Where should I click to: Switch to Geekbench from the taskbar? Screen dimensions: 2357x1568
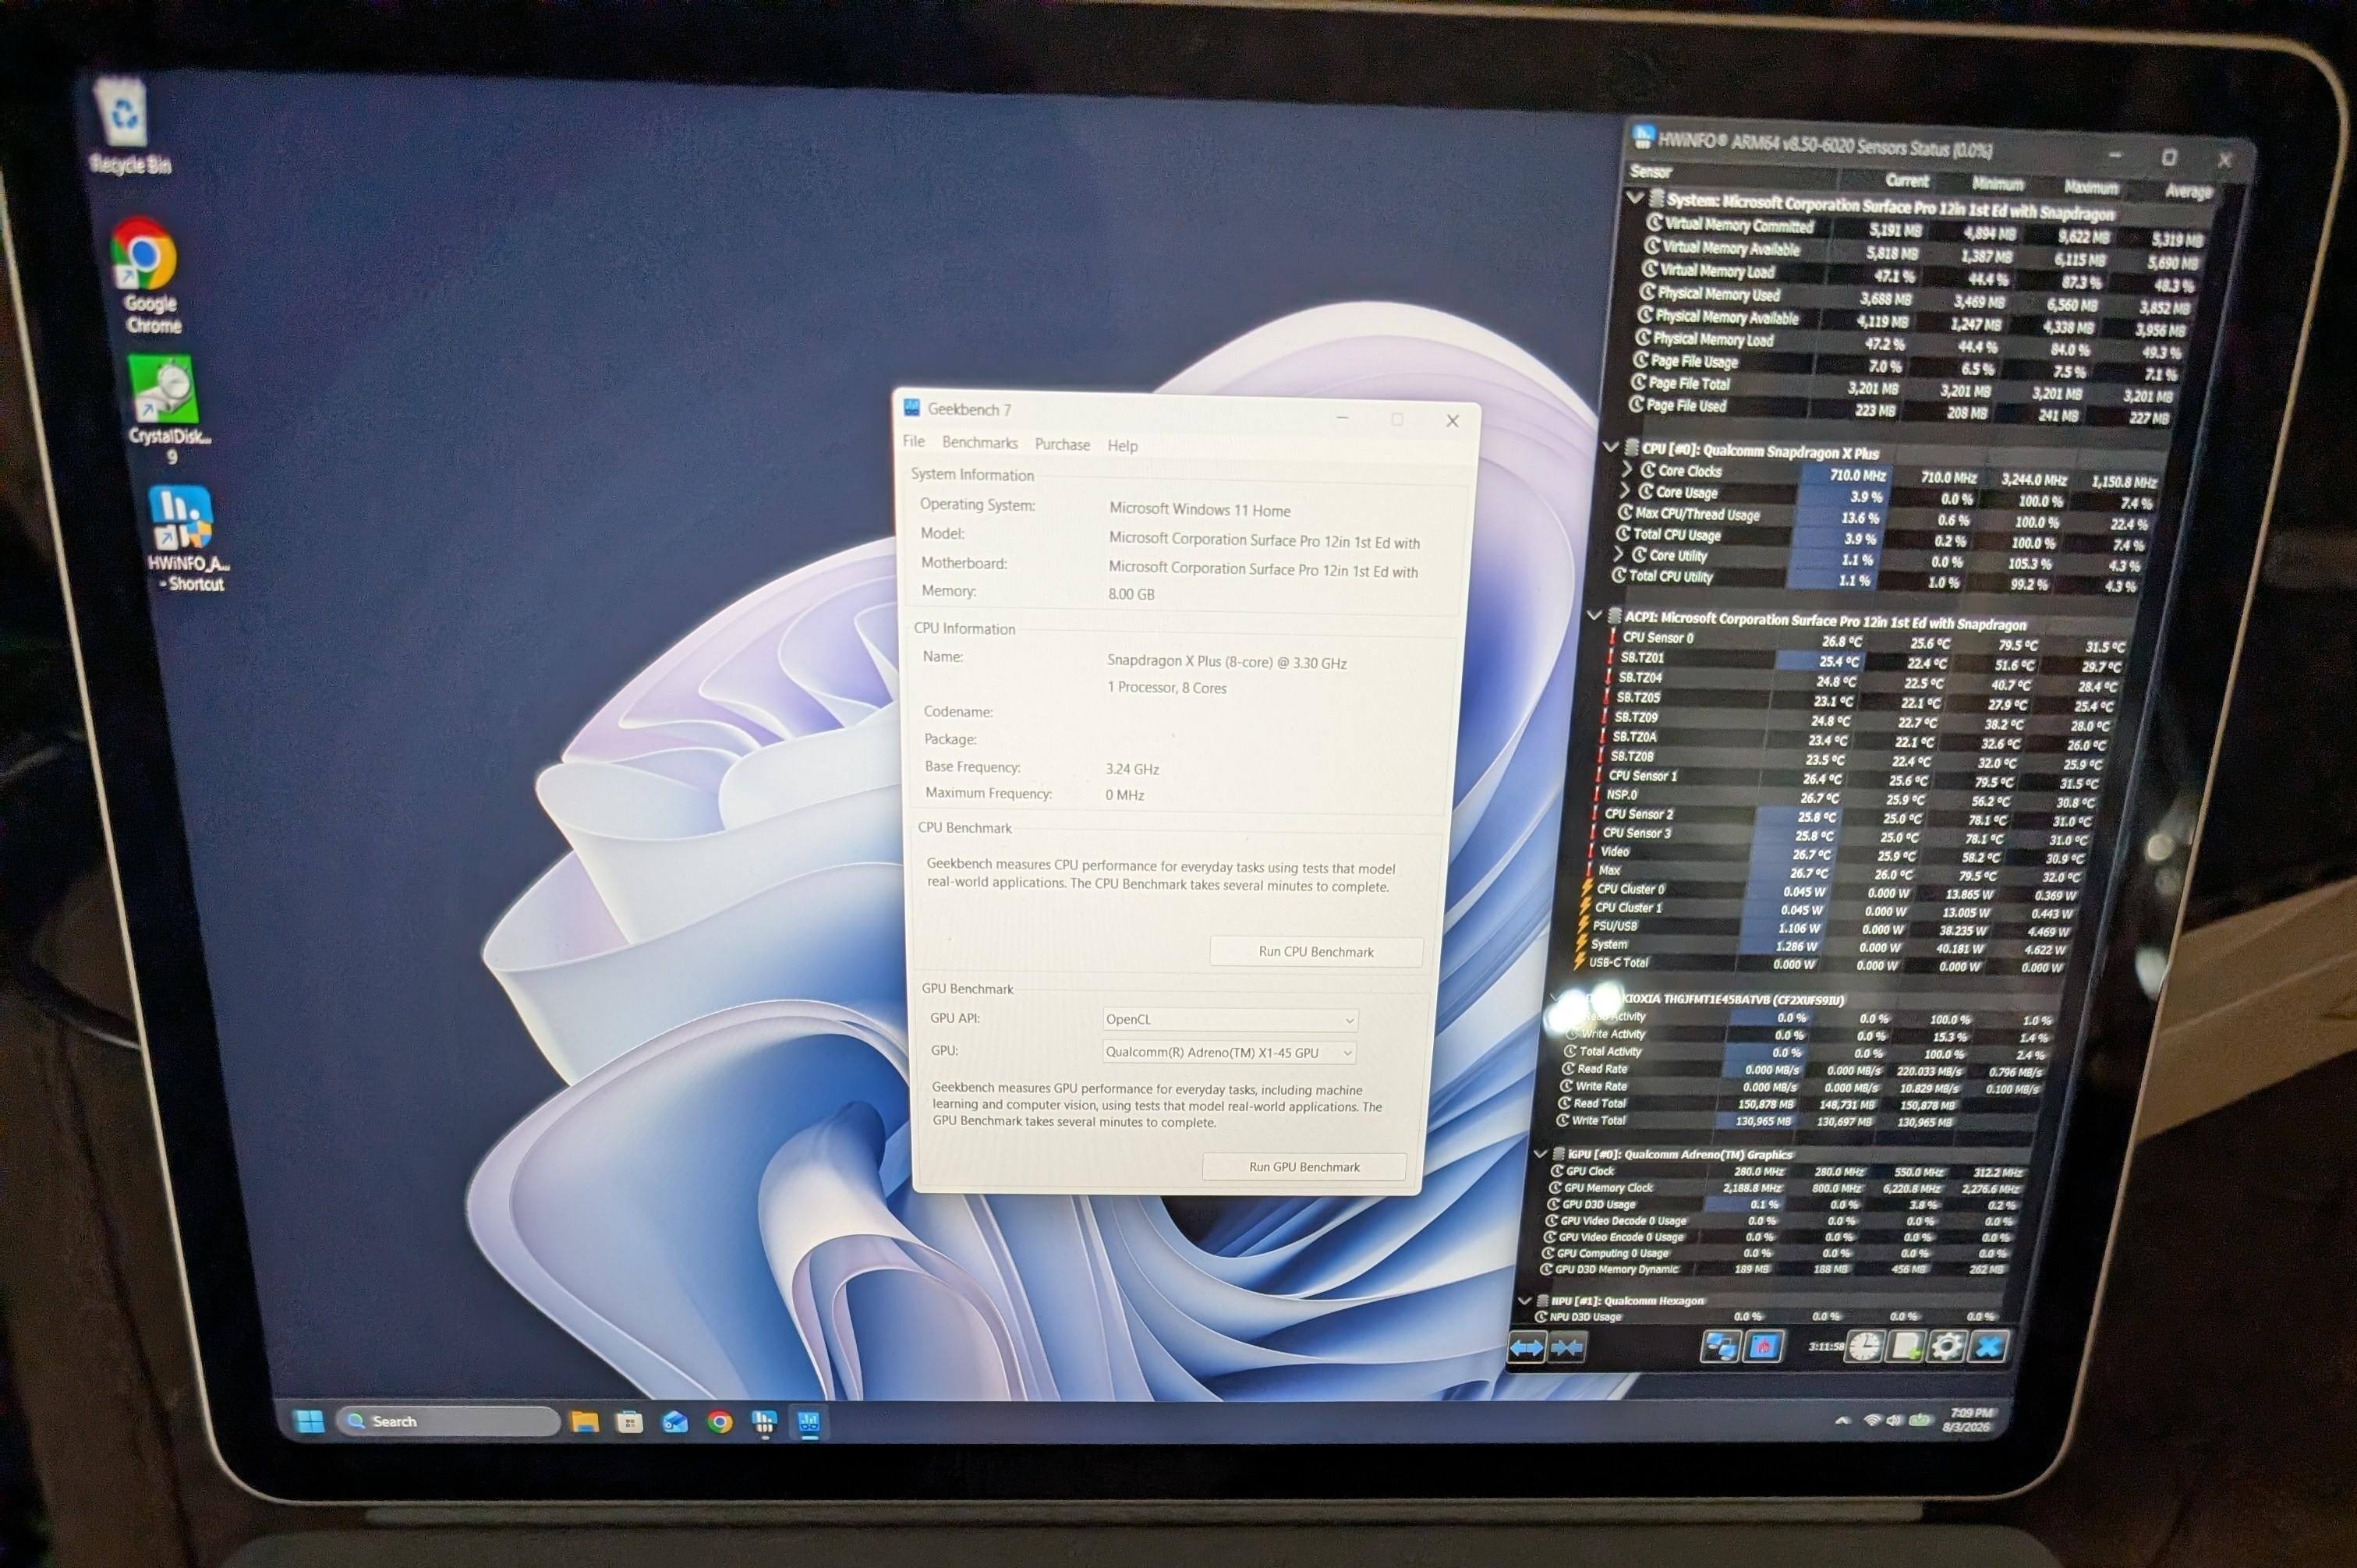(809, 1422)
